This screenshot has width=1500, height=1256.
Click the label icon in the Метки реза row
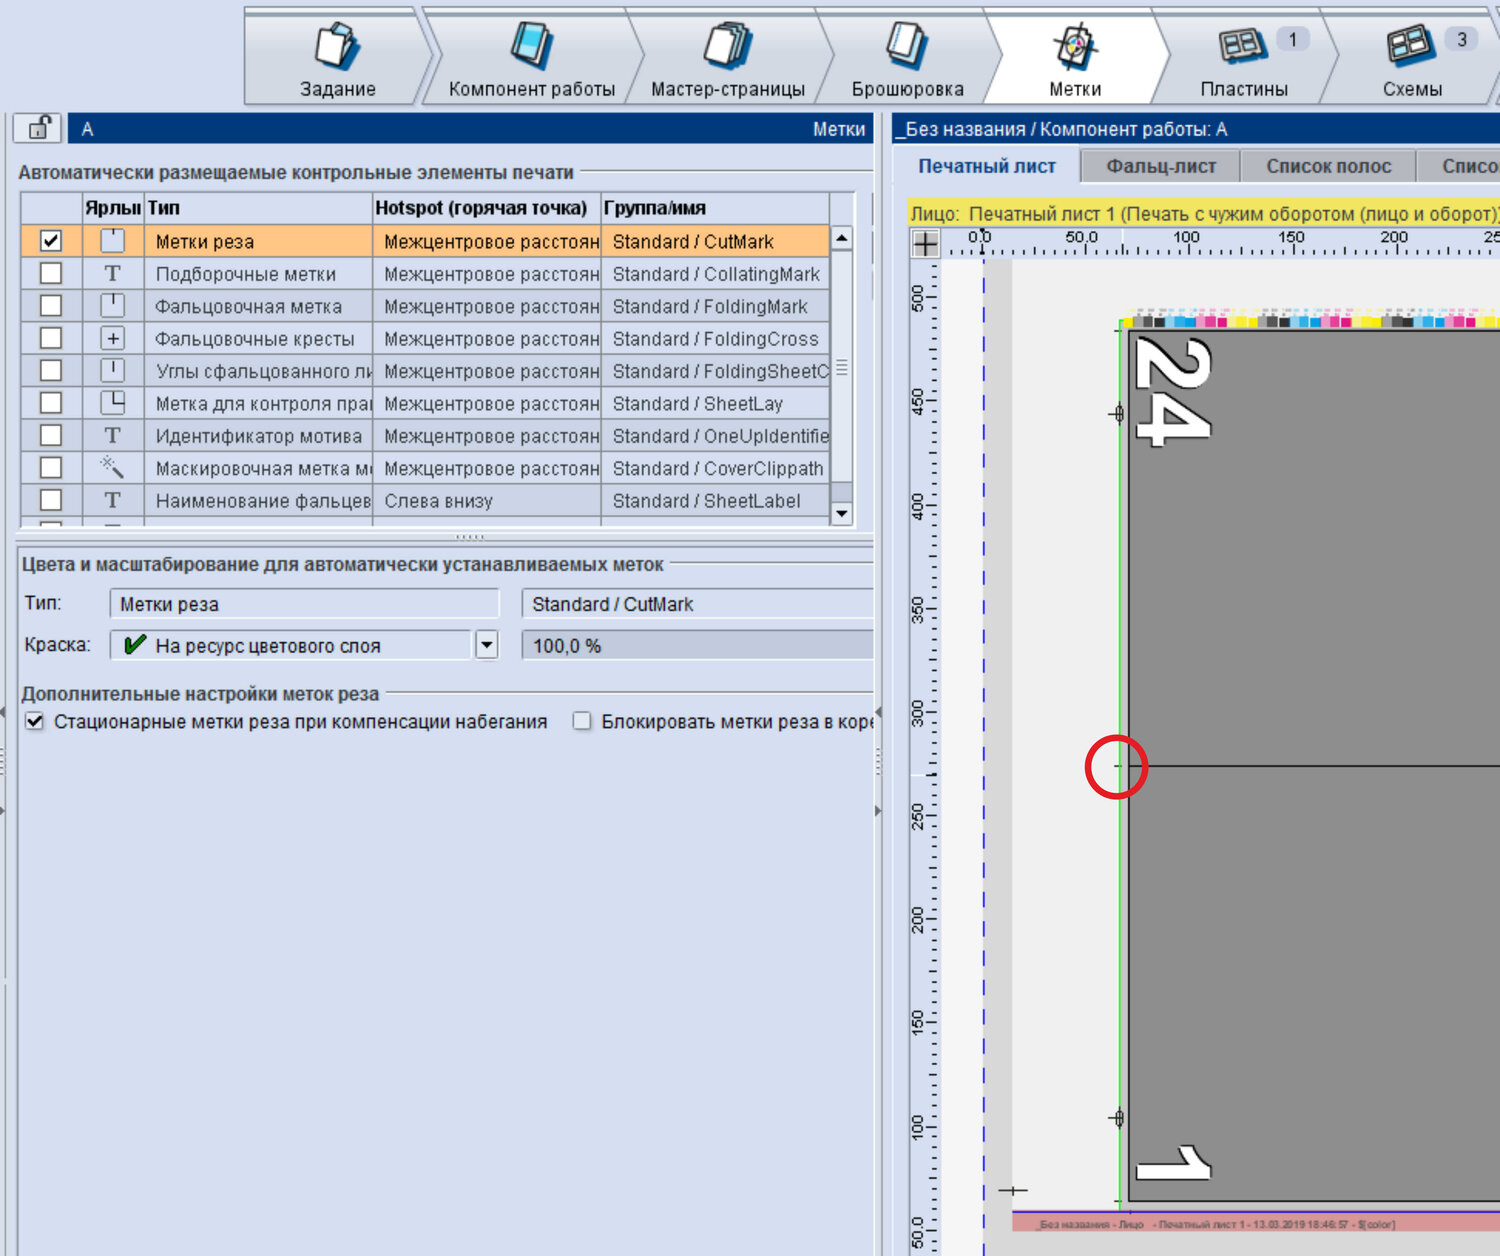coord(113,241)
